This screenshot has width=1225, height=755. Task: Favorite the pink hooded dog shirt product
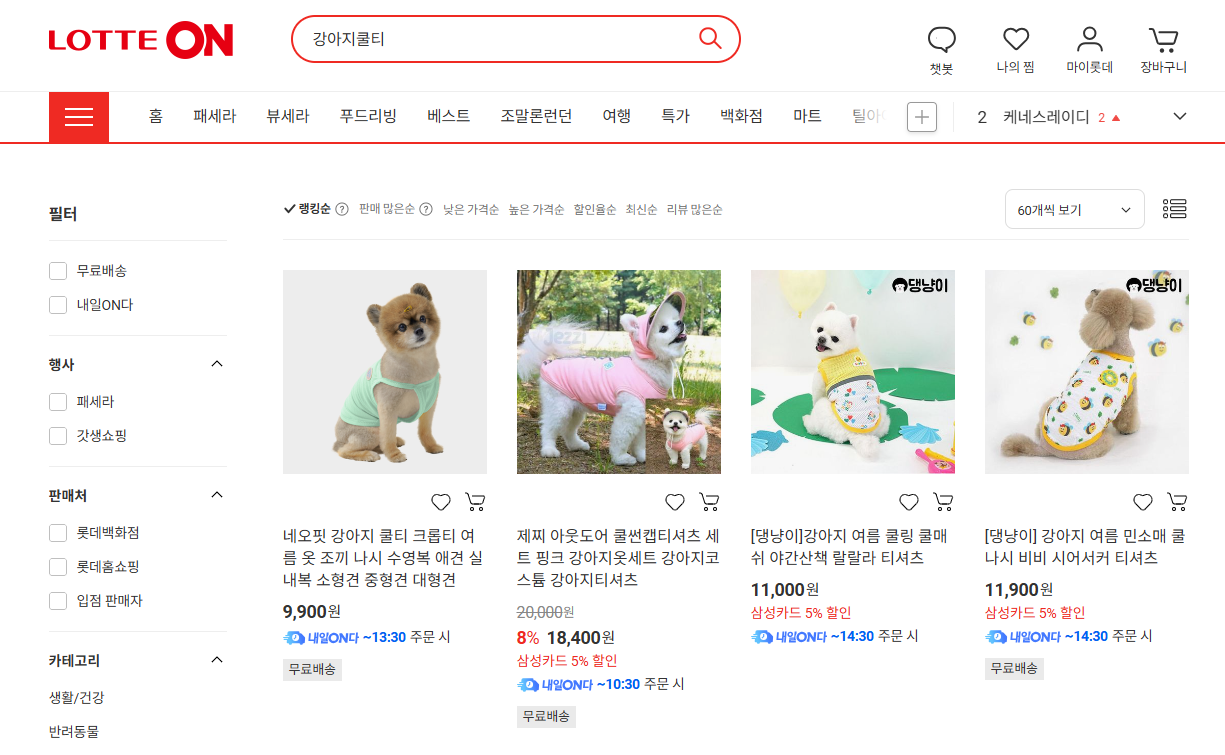click(675, 501)
